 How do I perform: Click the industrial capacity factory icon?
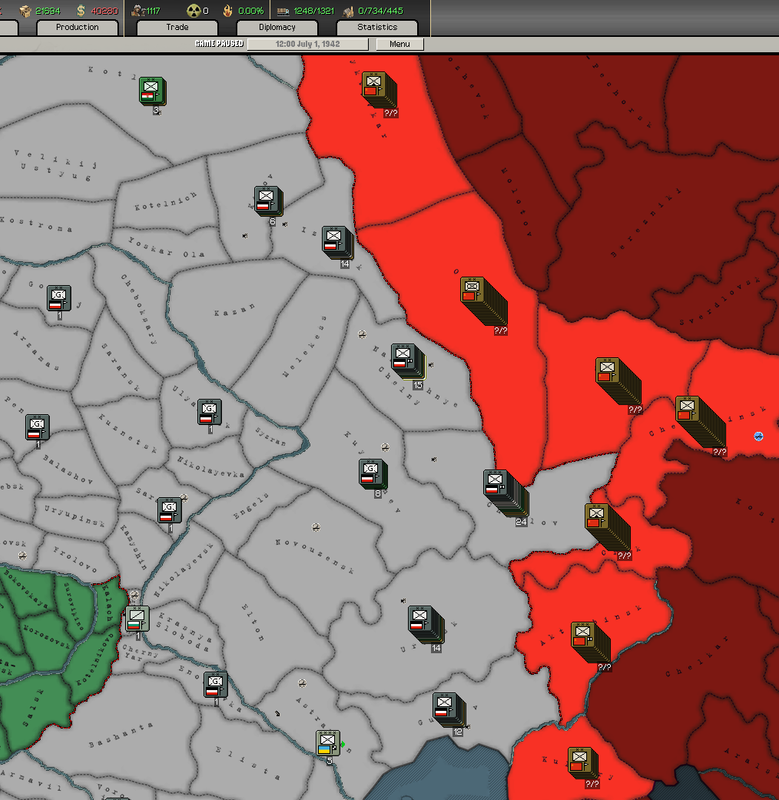[x=349, y=11]
